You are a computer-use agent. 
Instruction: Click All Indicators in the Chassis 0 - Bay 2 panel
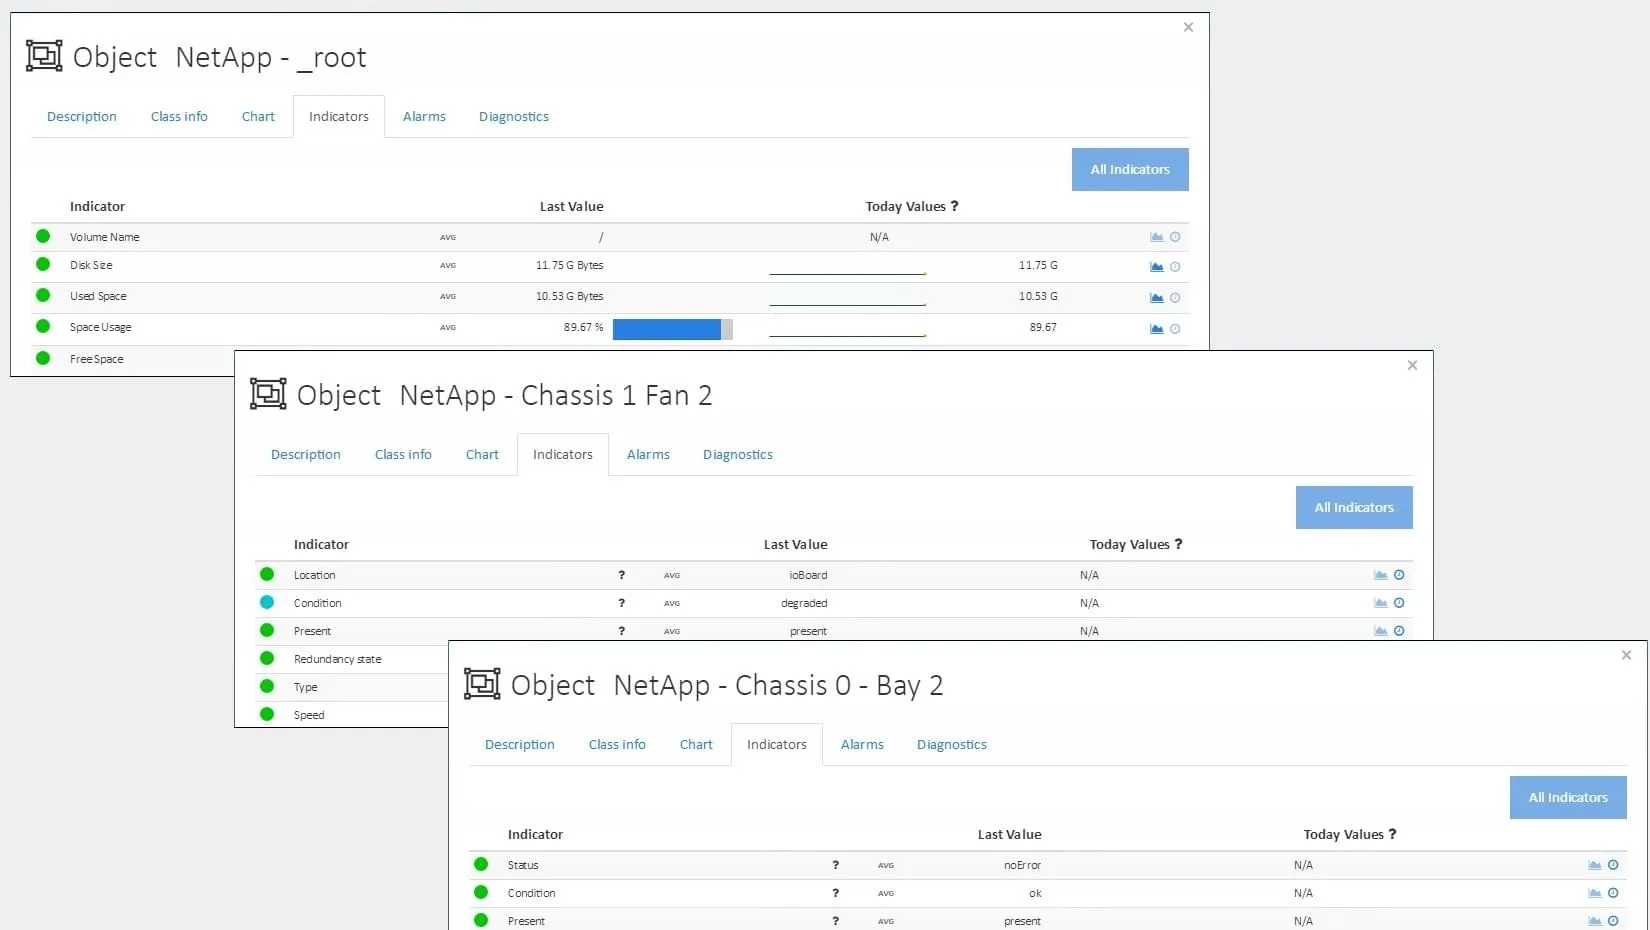pyautogui.click(x=1567, y=798)
